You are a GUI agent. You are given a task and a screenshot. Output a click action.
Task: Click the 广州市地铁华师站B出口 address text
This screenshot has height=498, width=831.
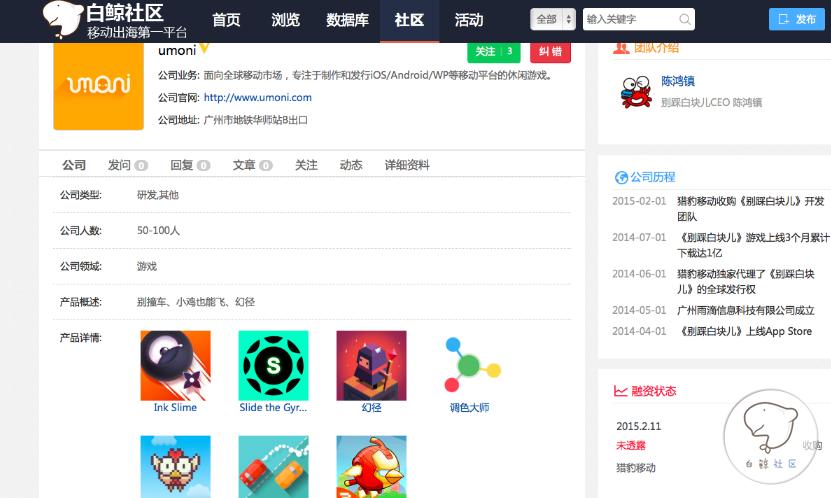click(x=255, y=120)
